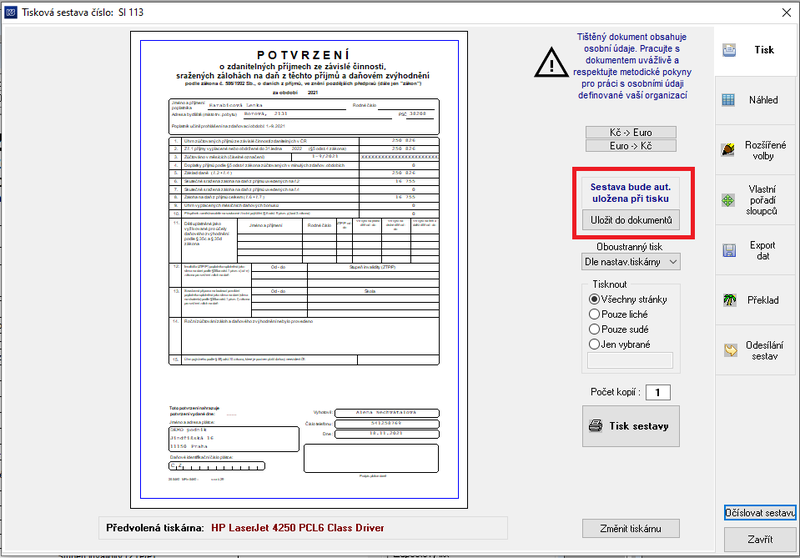Image resolution: width=800 pixels, height=558 pixels.
Task: Open the Náhled grid icon
Action: coord(729,100)
